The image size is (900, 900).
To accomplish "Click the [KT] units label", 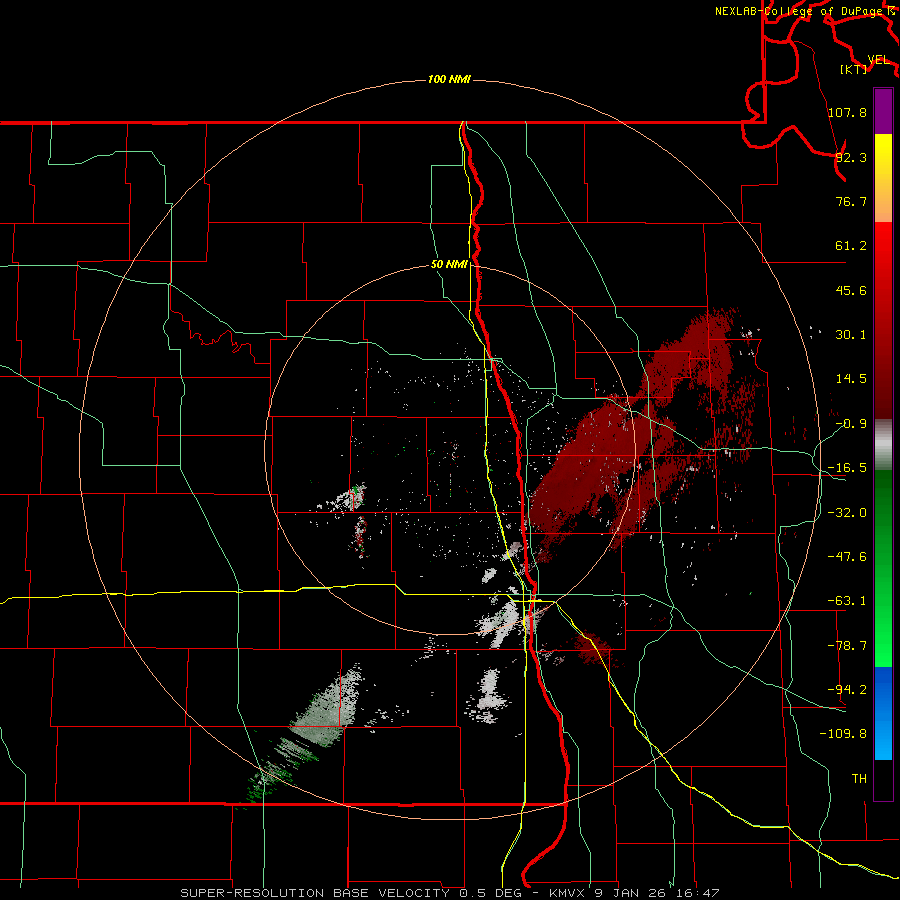I will click(853, 69).
